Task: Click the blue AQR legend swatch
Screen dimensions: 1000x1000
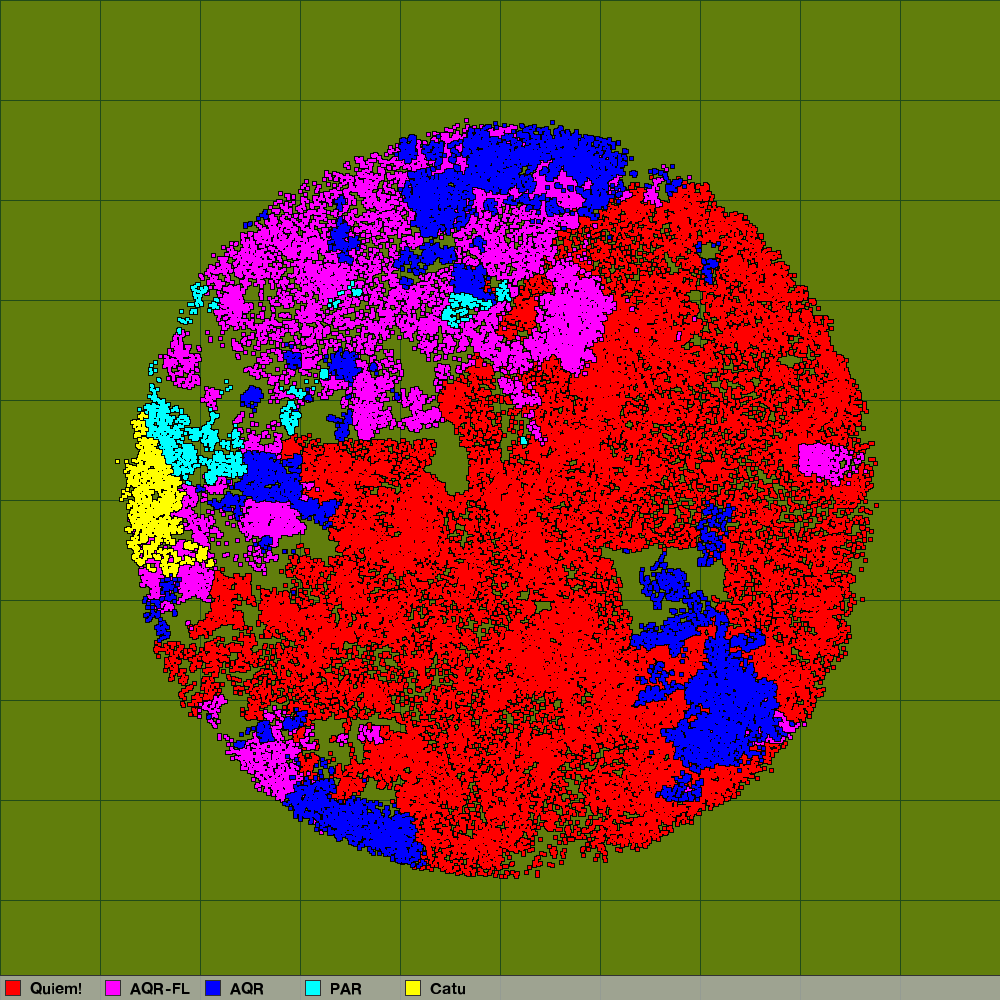Action: point(212,988)
